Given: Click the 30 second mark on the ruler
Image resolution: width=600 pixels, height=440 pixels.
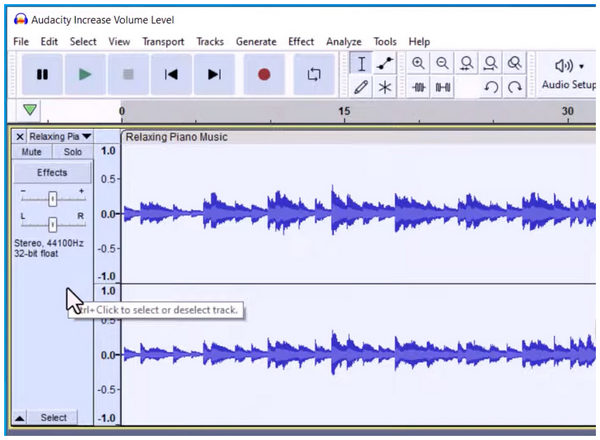Looking at the screenshot, I should [567, 111].
